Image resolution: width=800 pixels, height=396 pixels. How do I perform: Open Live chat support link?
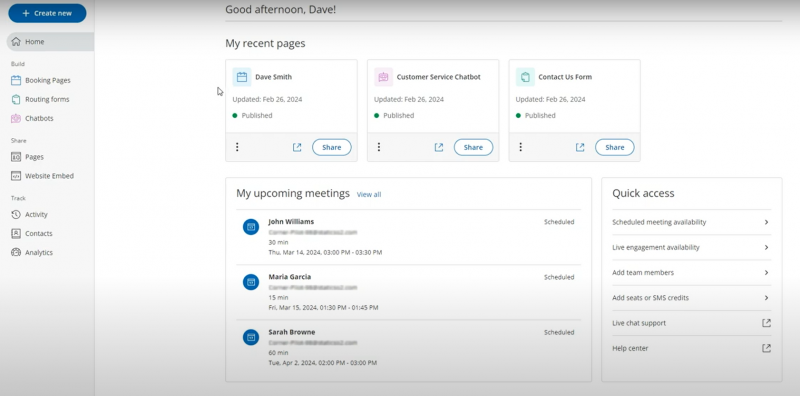(x=639, y=323)
